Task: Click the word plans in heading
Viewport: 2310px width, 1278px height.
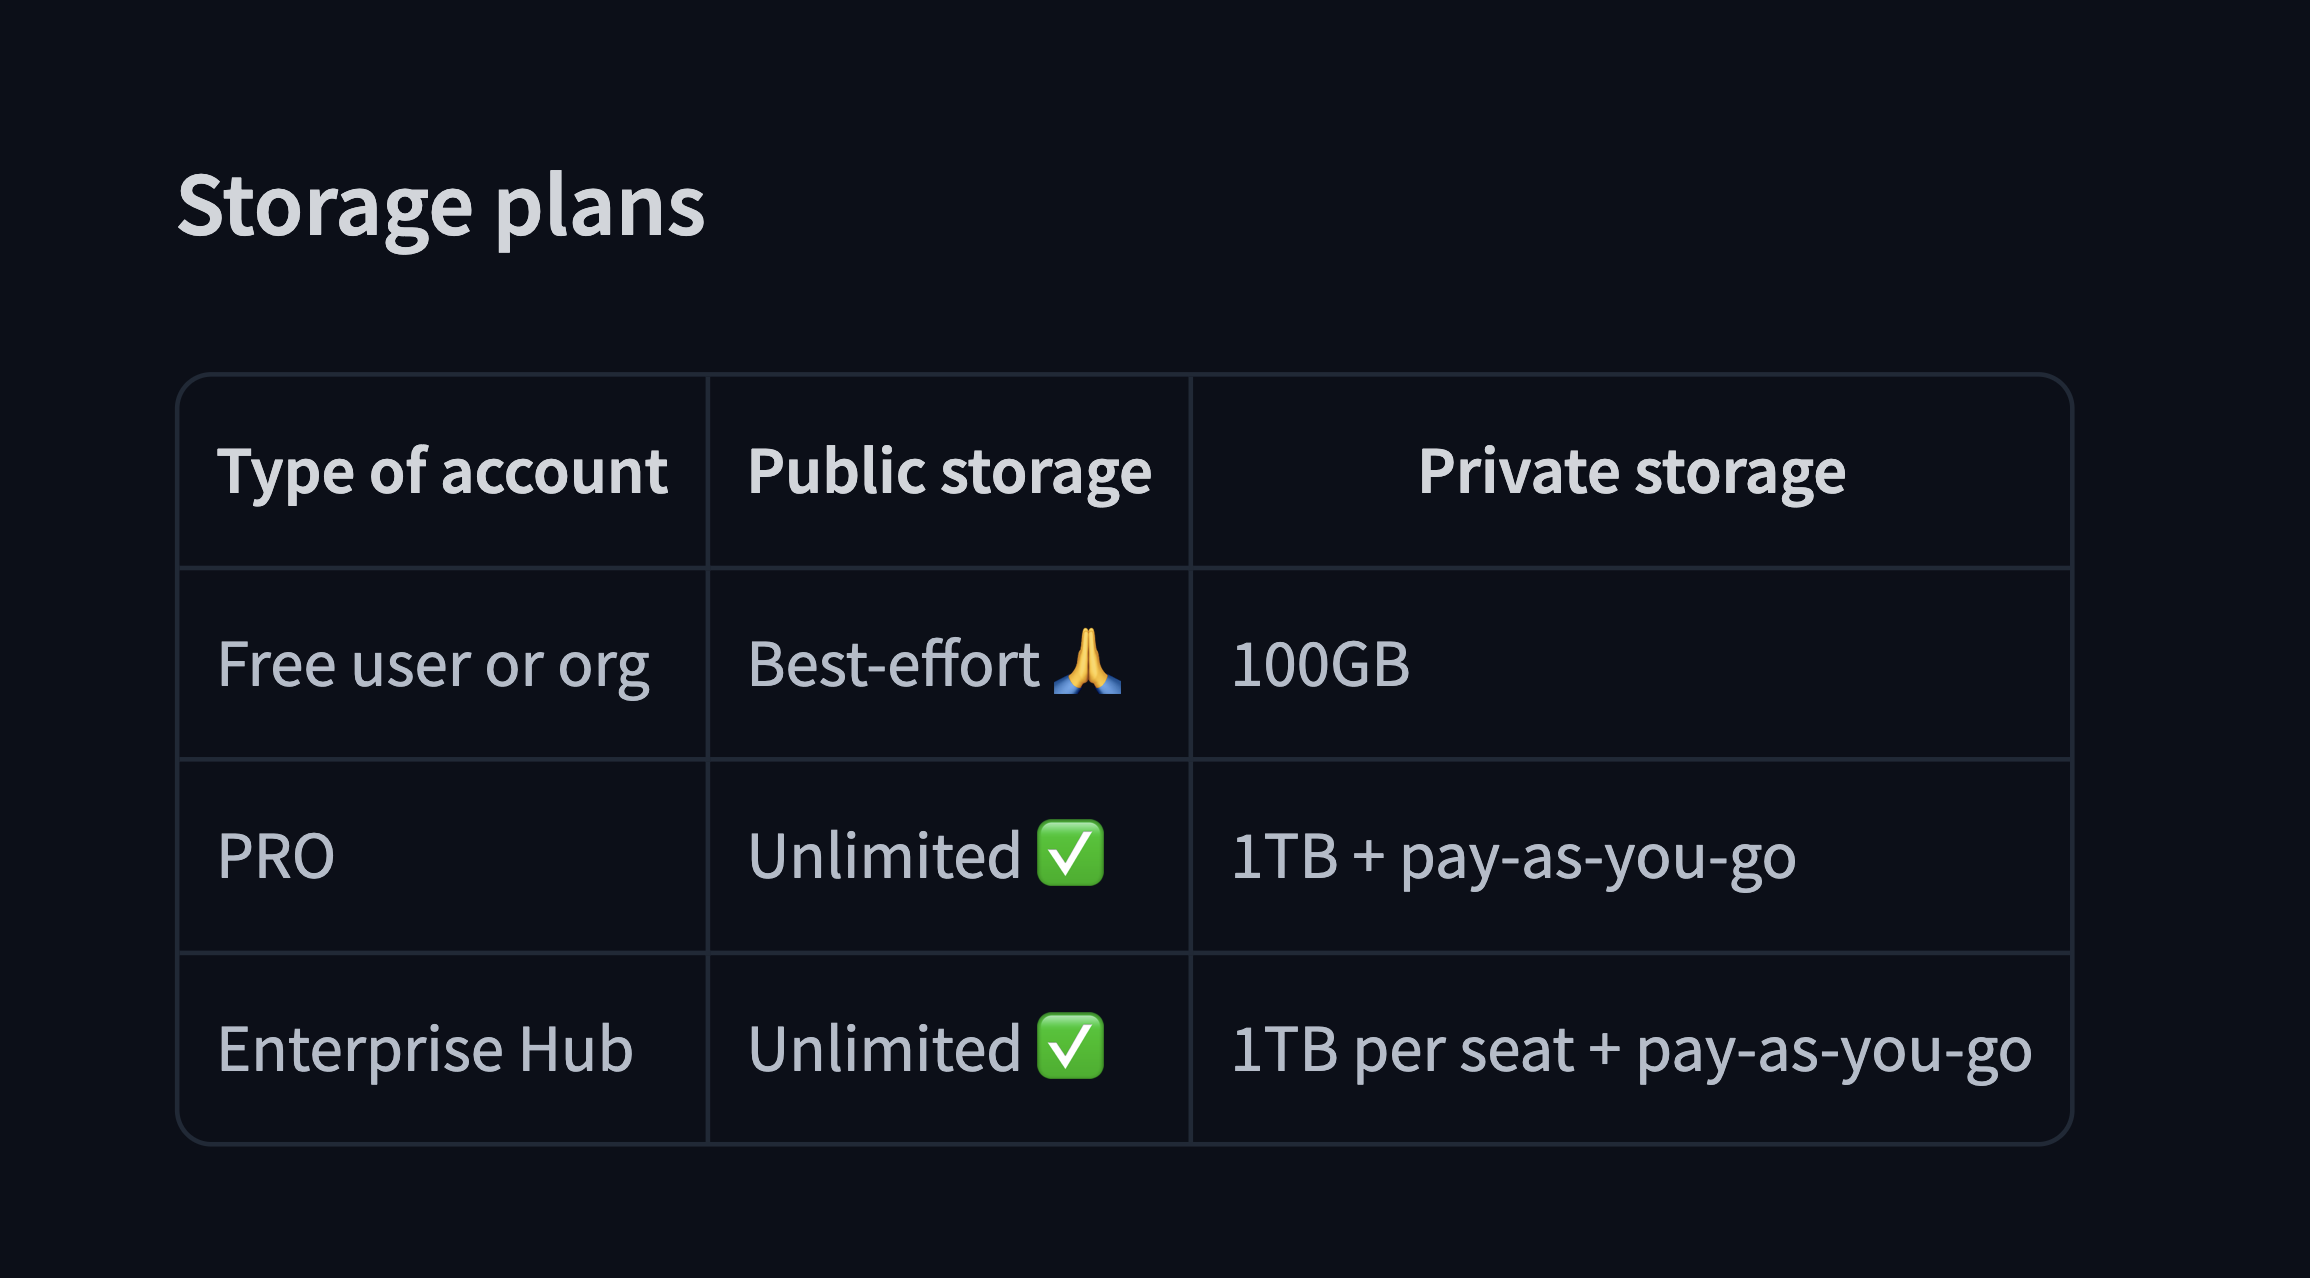Action: click(600, 206)
